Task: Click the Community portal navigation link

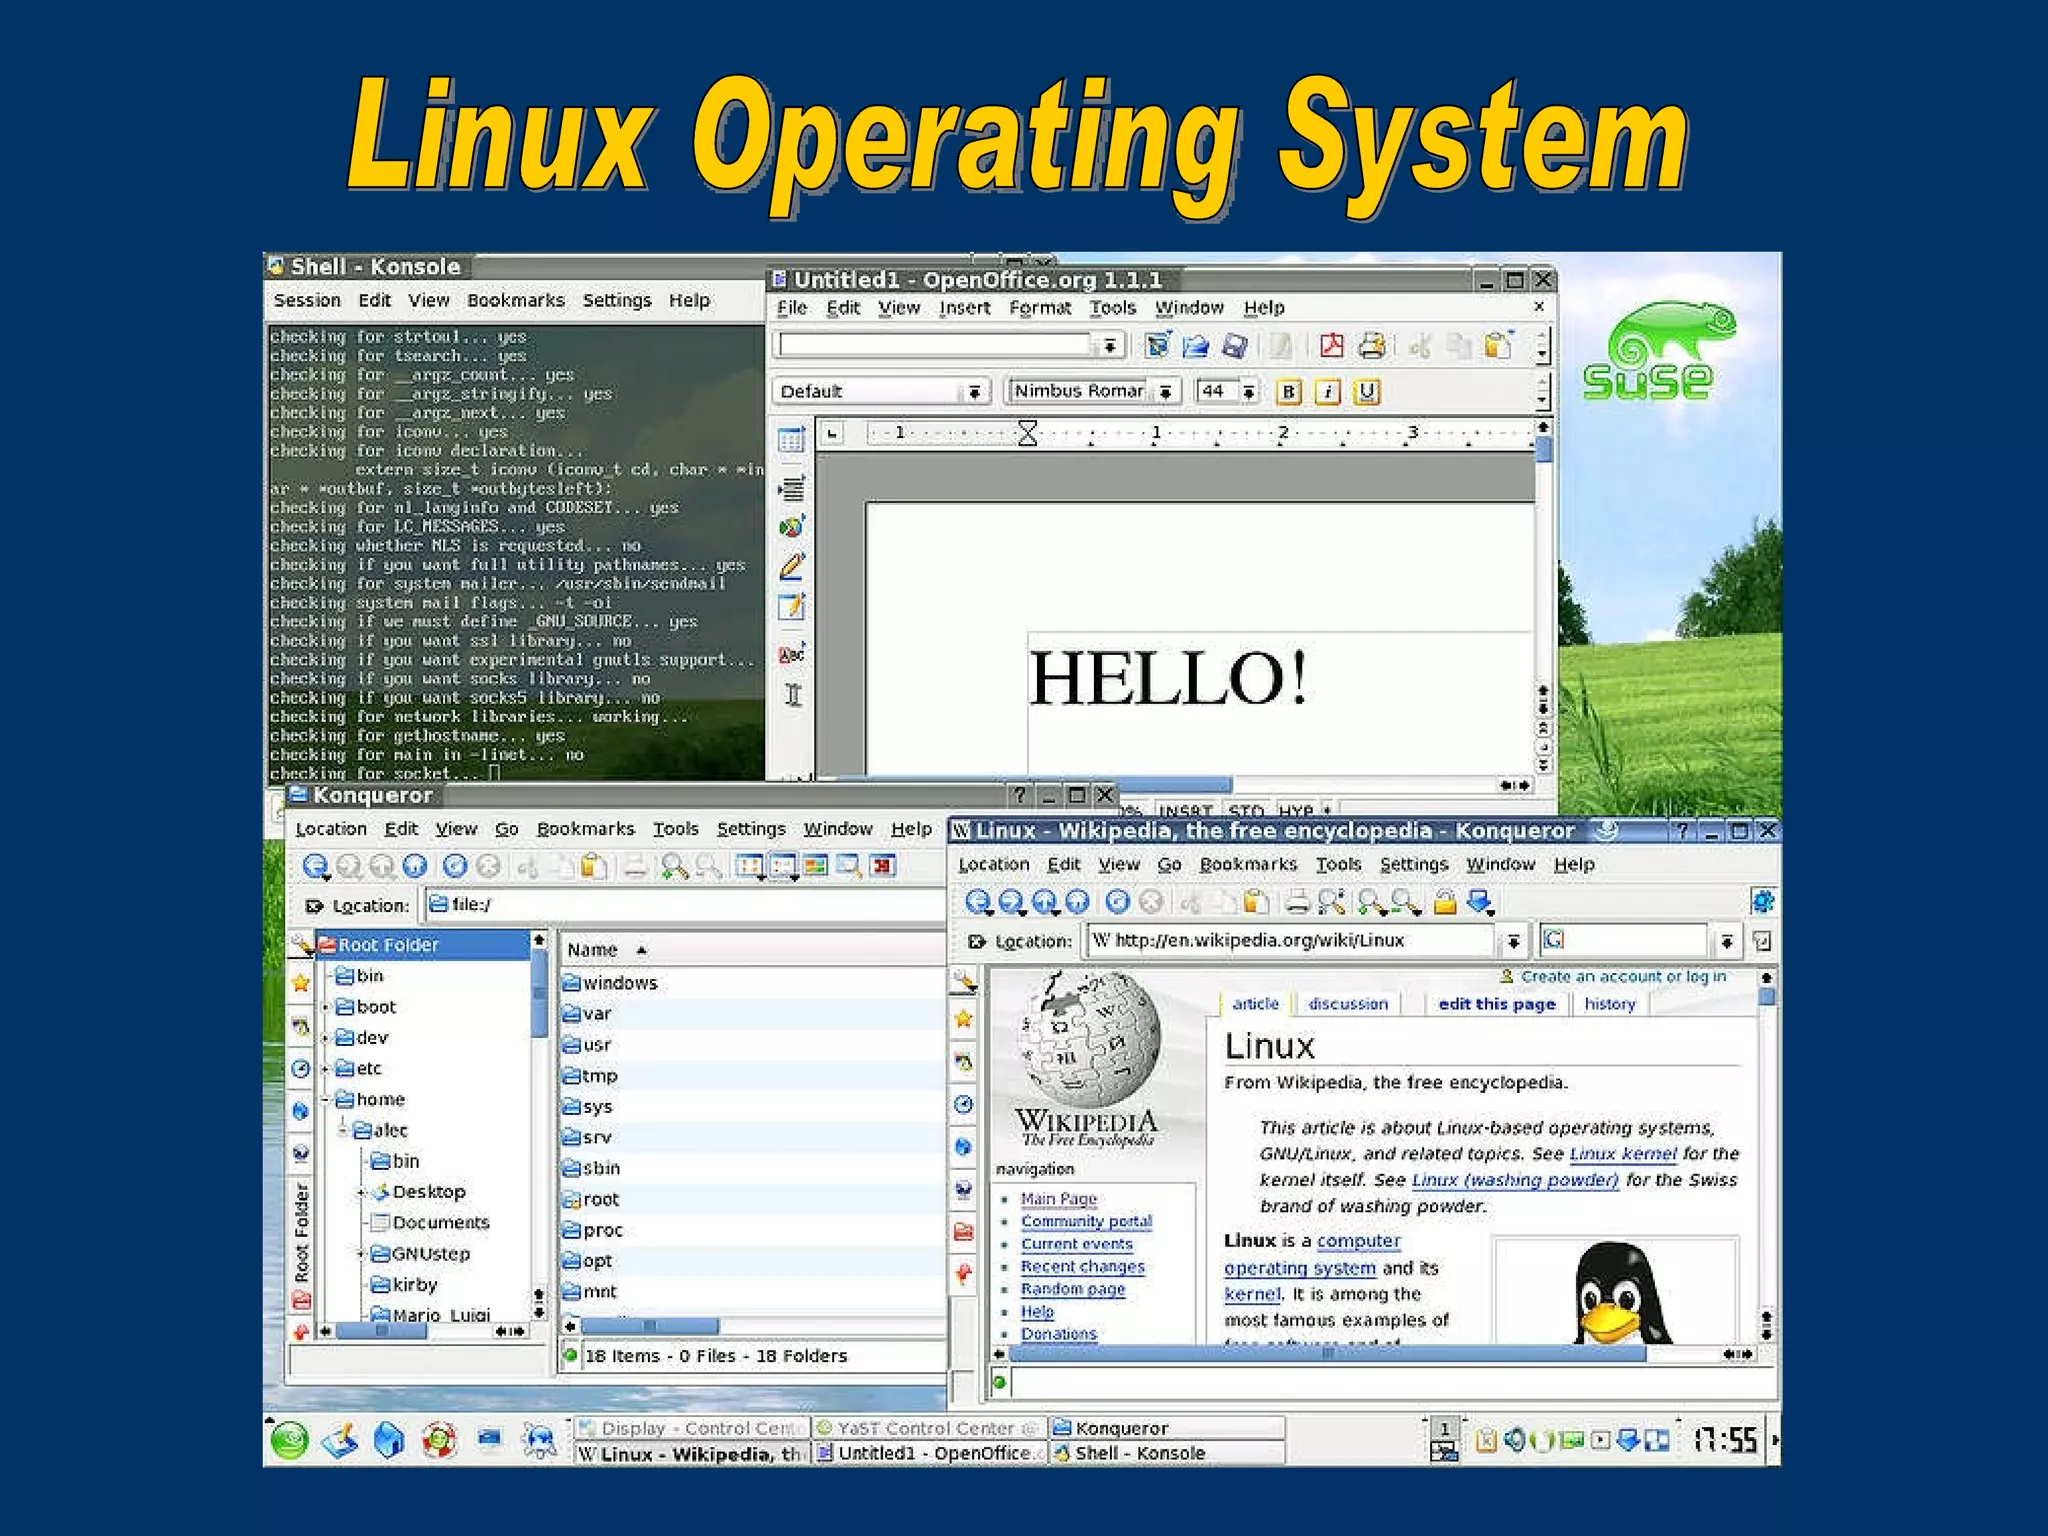Action: click(x=1087, y=1222)
